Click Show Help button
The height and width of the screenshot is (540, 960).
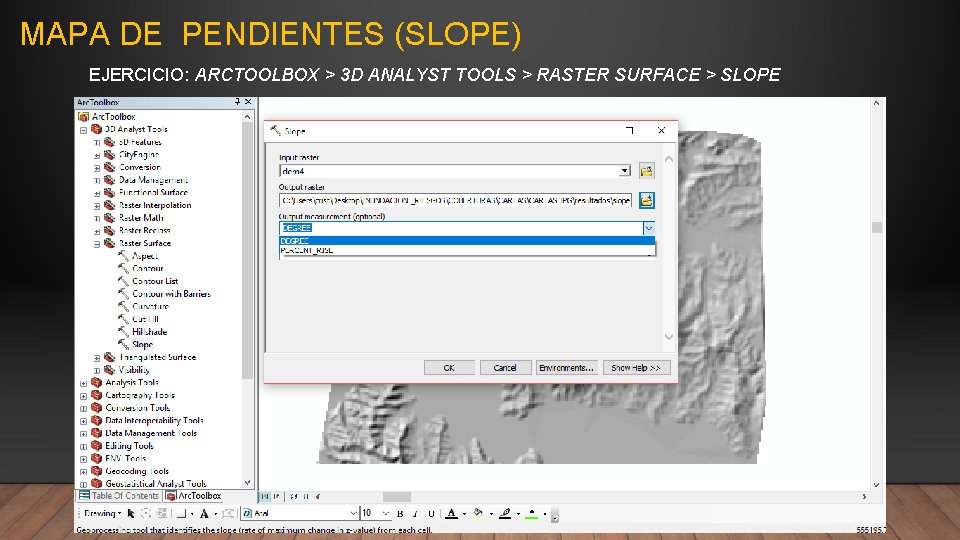(x=636, y=367)
